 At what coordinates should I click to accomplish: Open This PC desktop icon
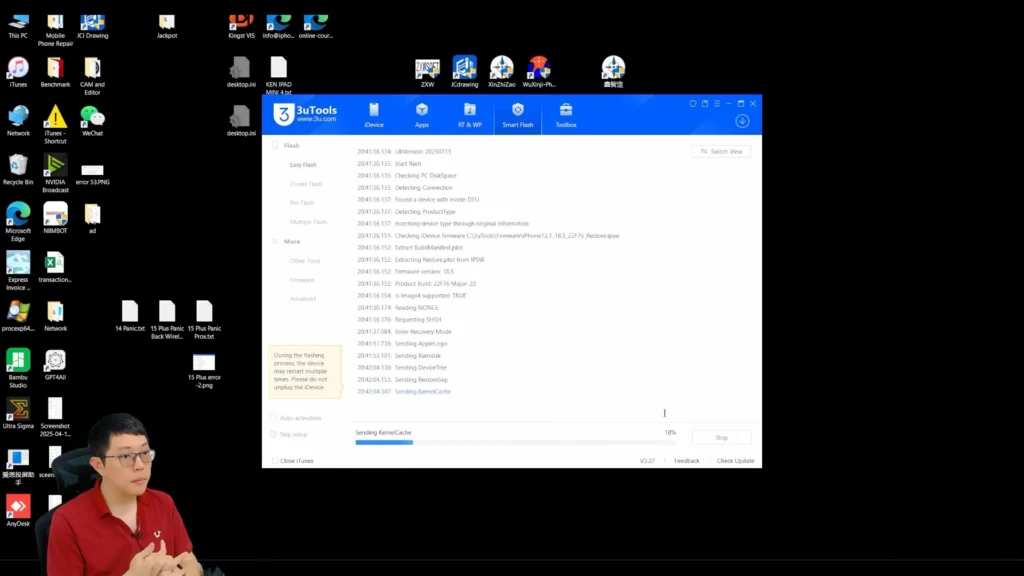tap(18, 26)
